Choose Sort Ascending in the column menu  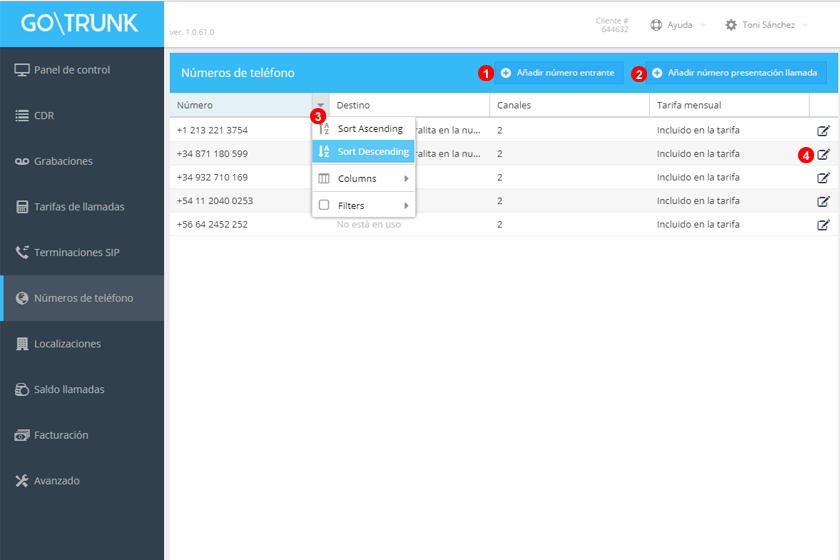[364, 129]
